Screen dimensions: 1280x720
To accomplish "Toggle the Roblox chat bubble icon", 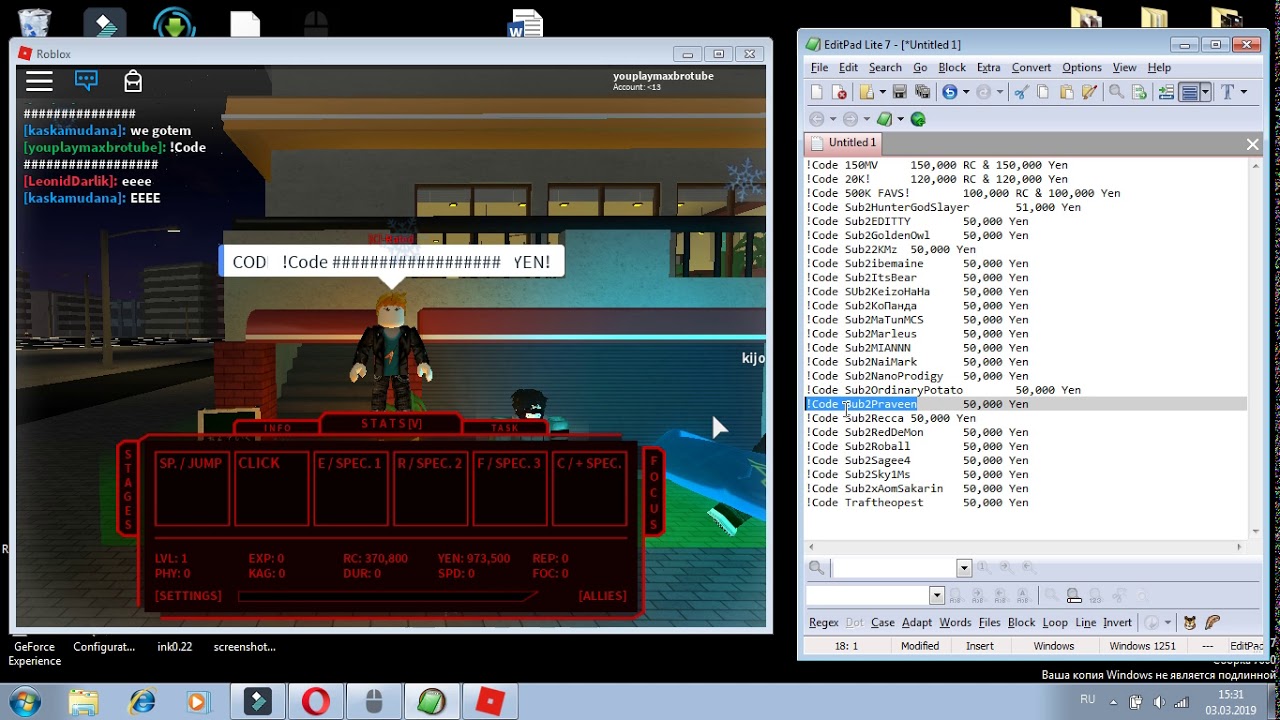I will pos(86,81).
